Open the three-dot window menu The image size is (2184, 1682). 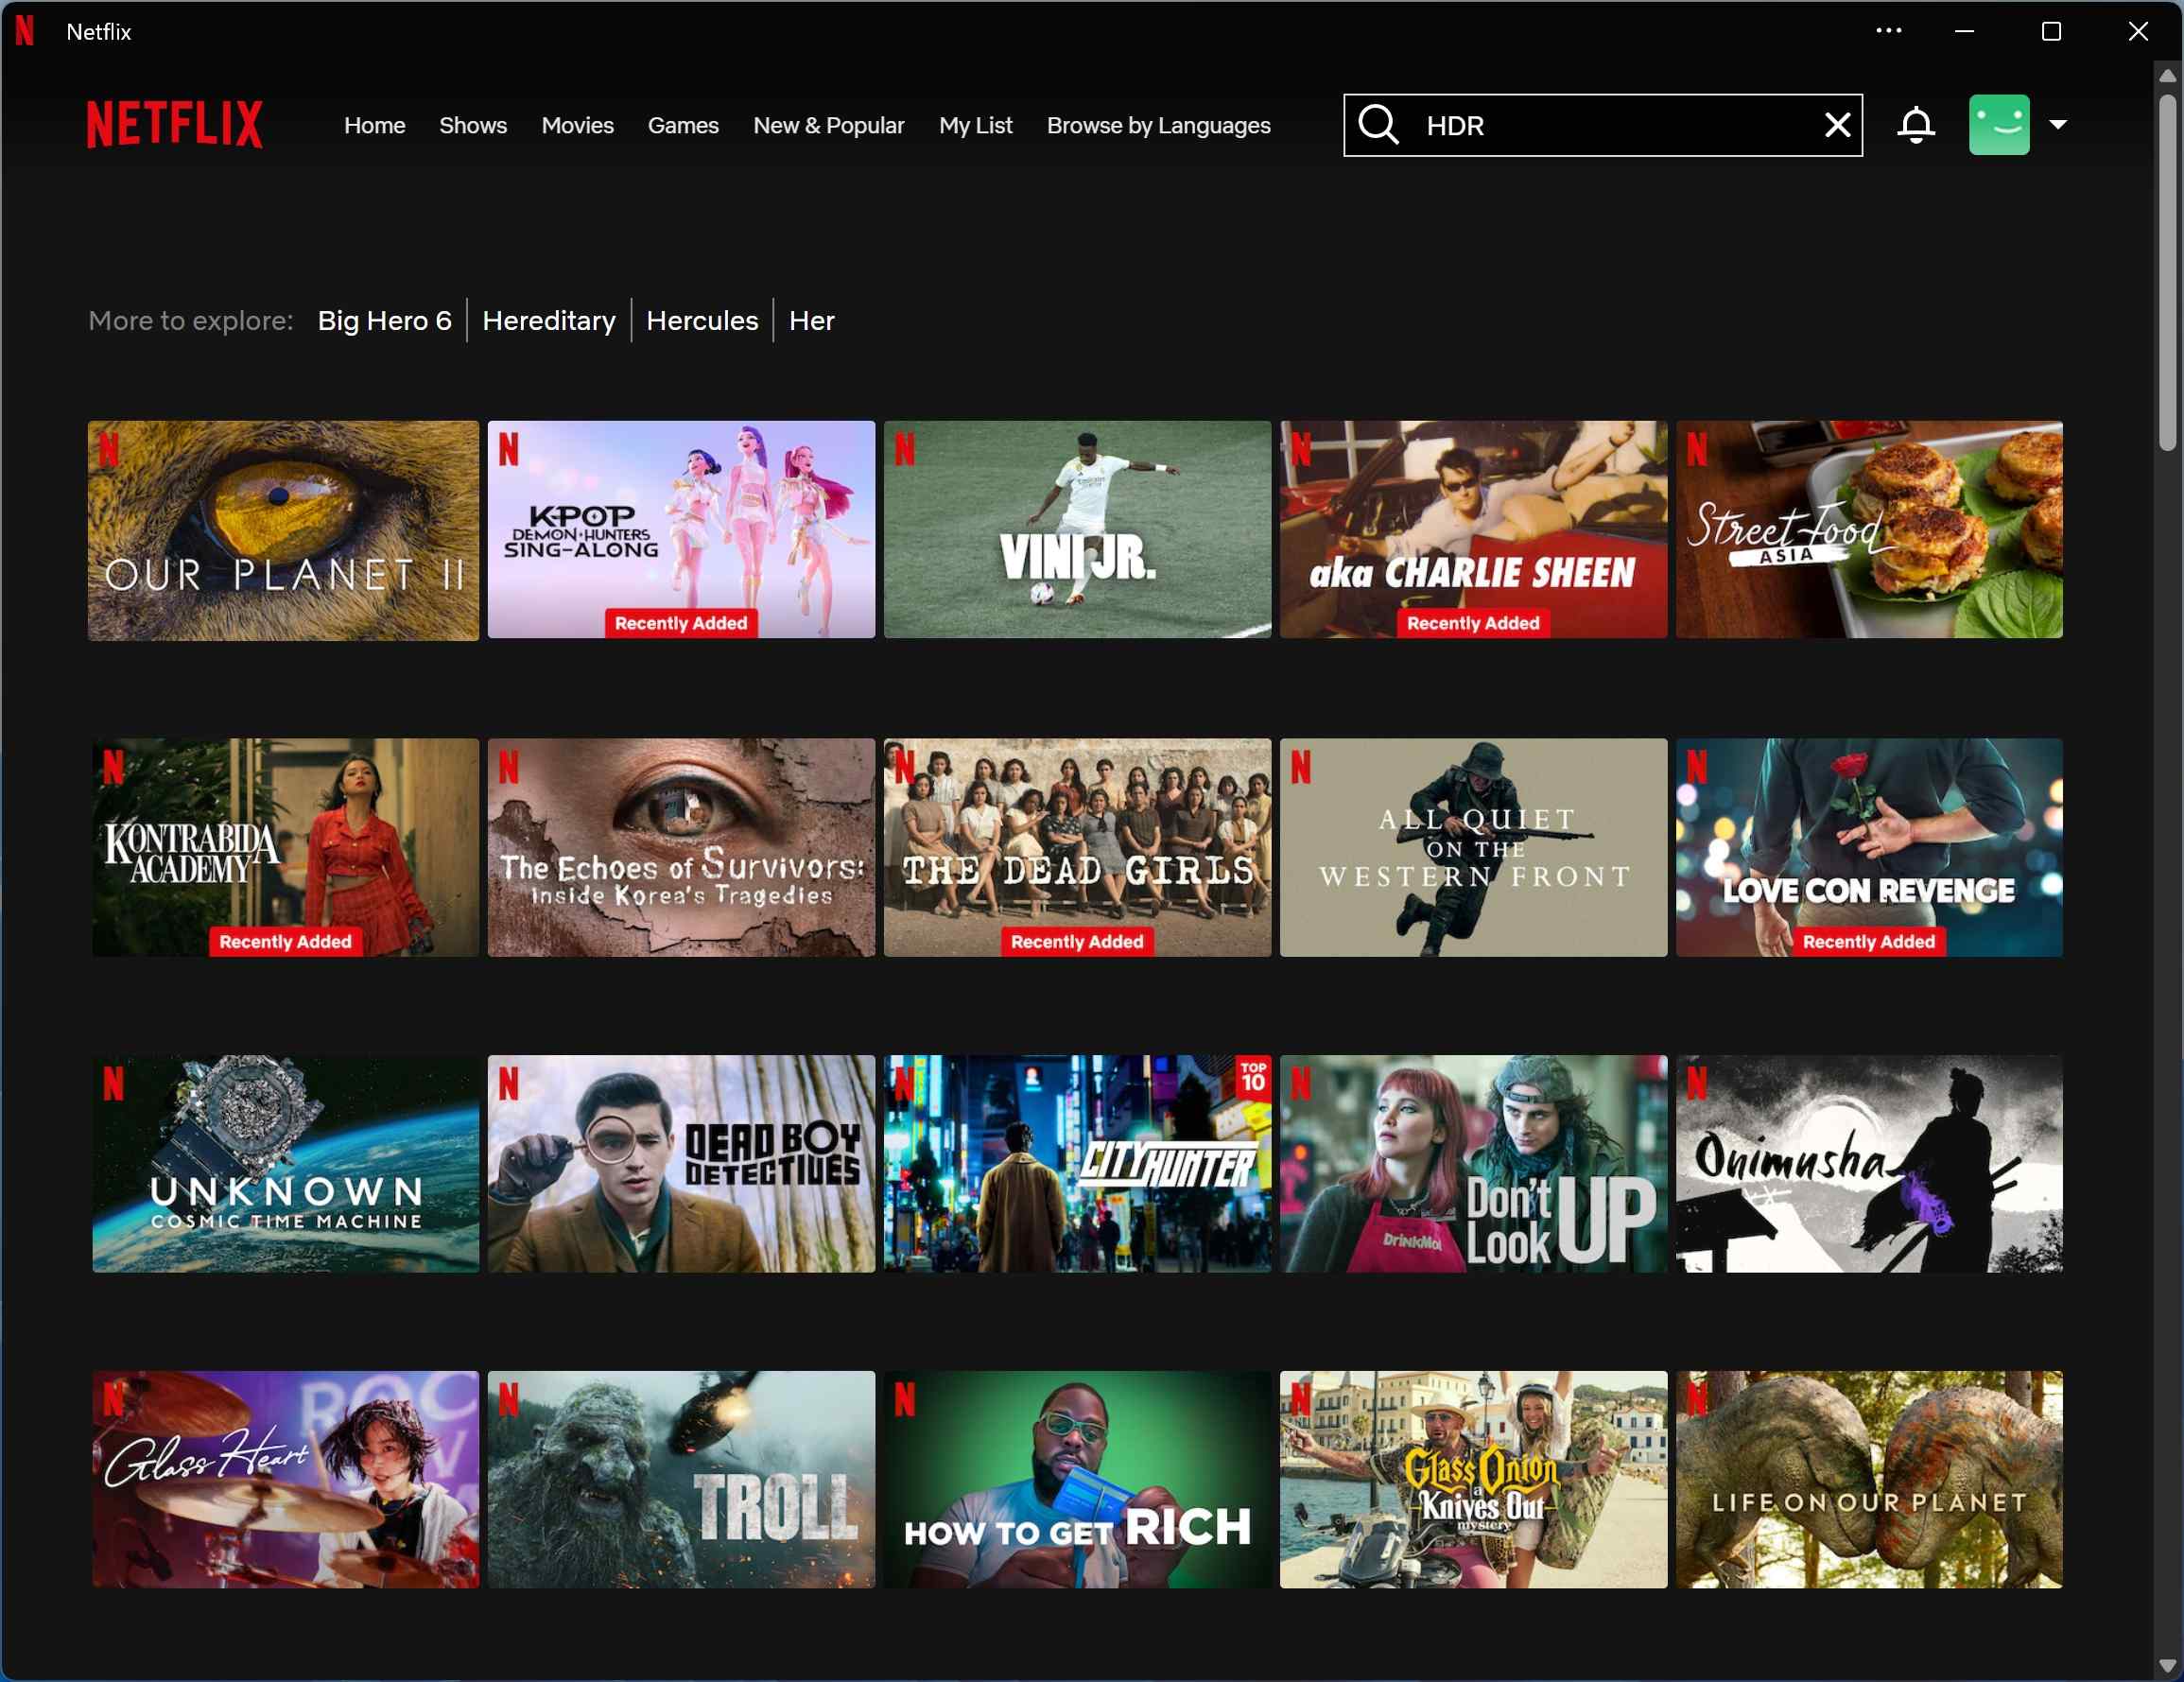coord(1887,31)
